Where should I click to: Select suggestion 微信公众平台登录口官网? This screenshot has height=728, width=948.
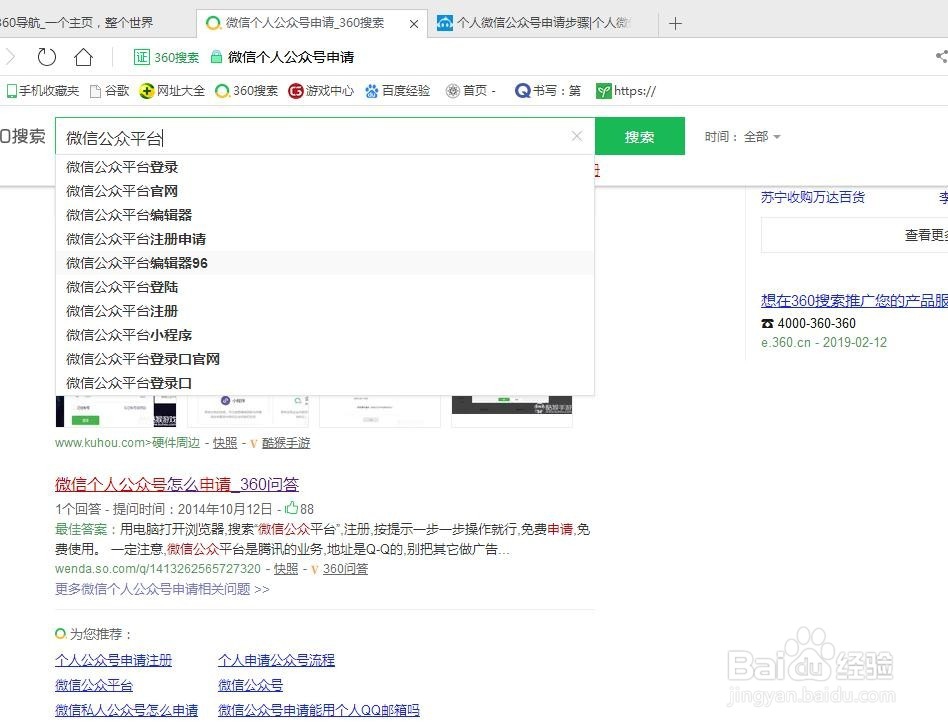tap(325, 359)
